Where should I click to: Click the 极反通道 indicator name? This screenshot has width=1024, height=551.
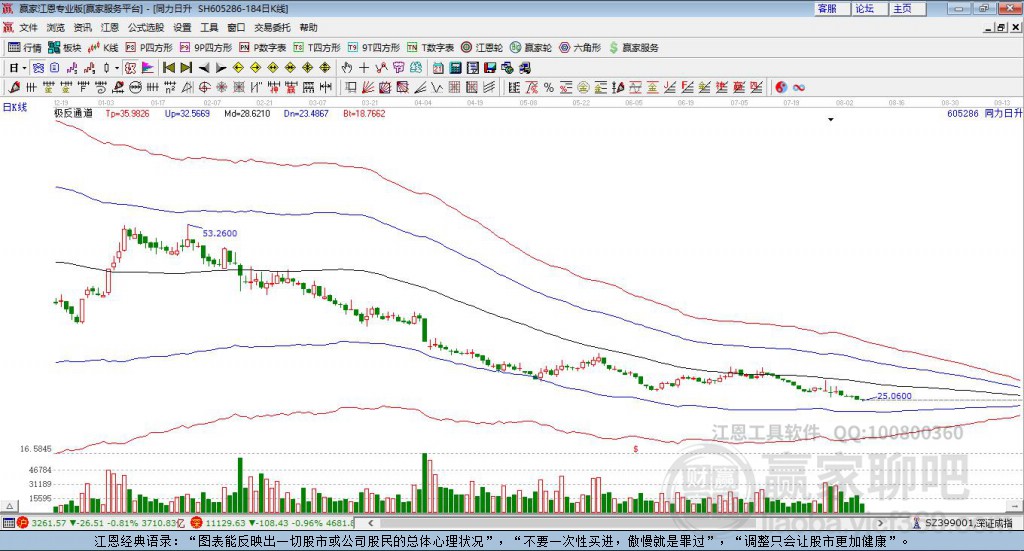(x=73, y=113)
